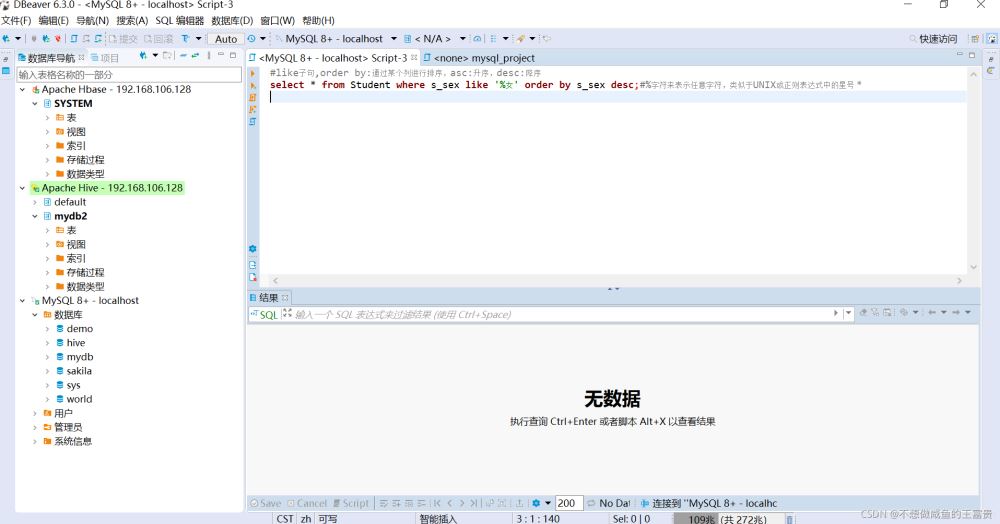Open the 编辑(E) menu

[53, 21]
